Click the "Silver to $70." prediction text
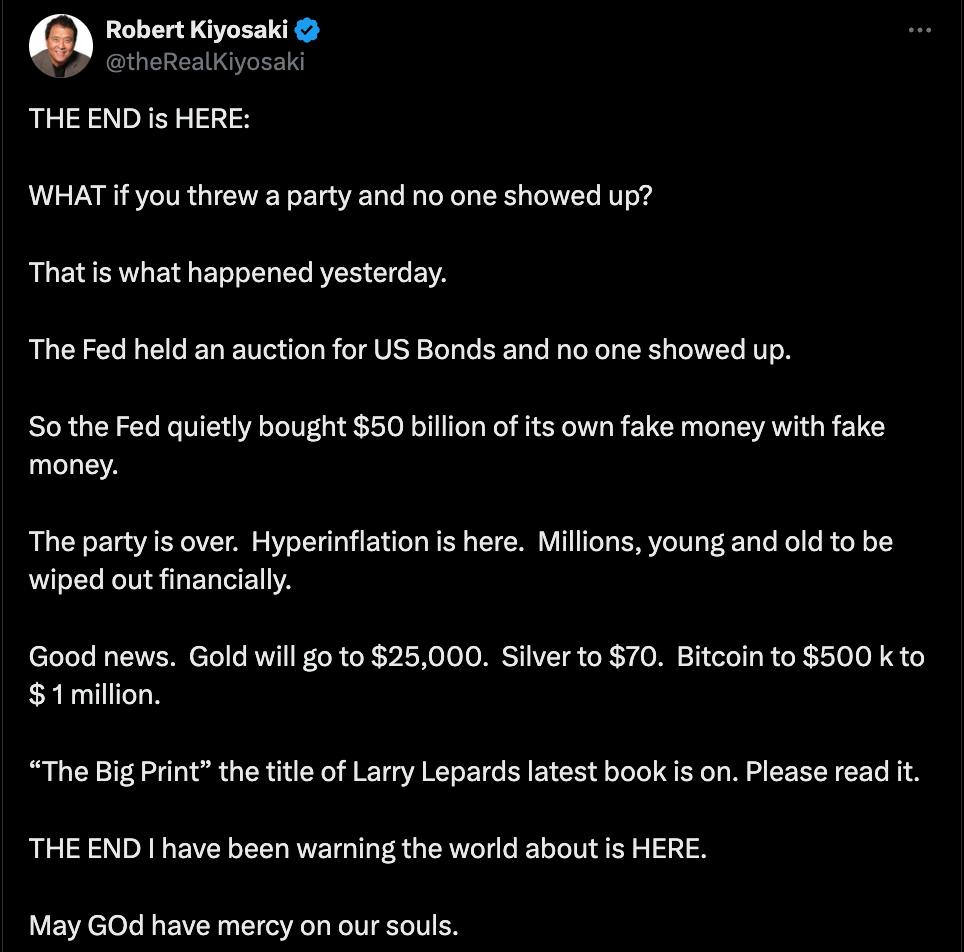This screenshot has width=964, height=952. 580,657
